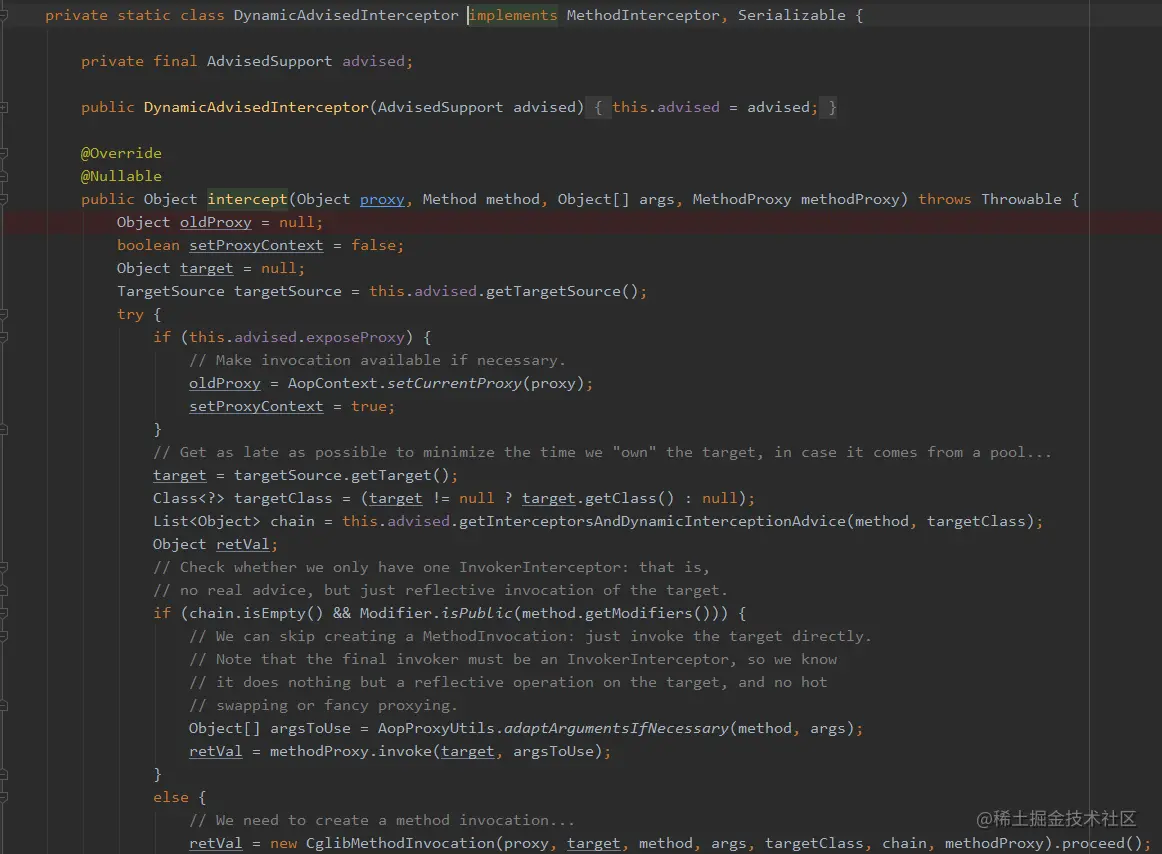Collapse the 'Check whether we only have' comment fold
The image size is (1162, 854).
(x=3, y=567)
